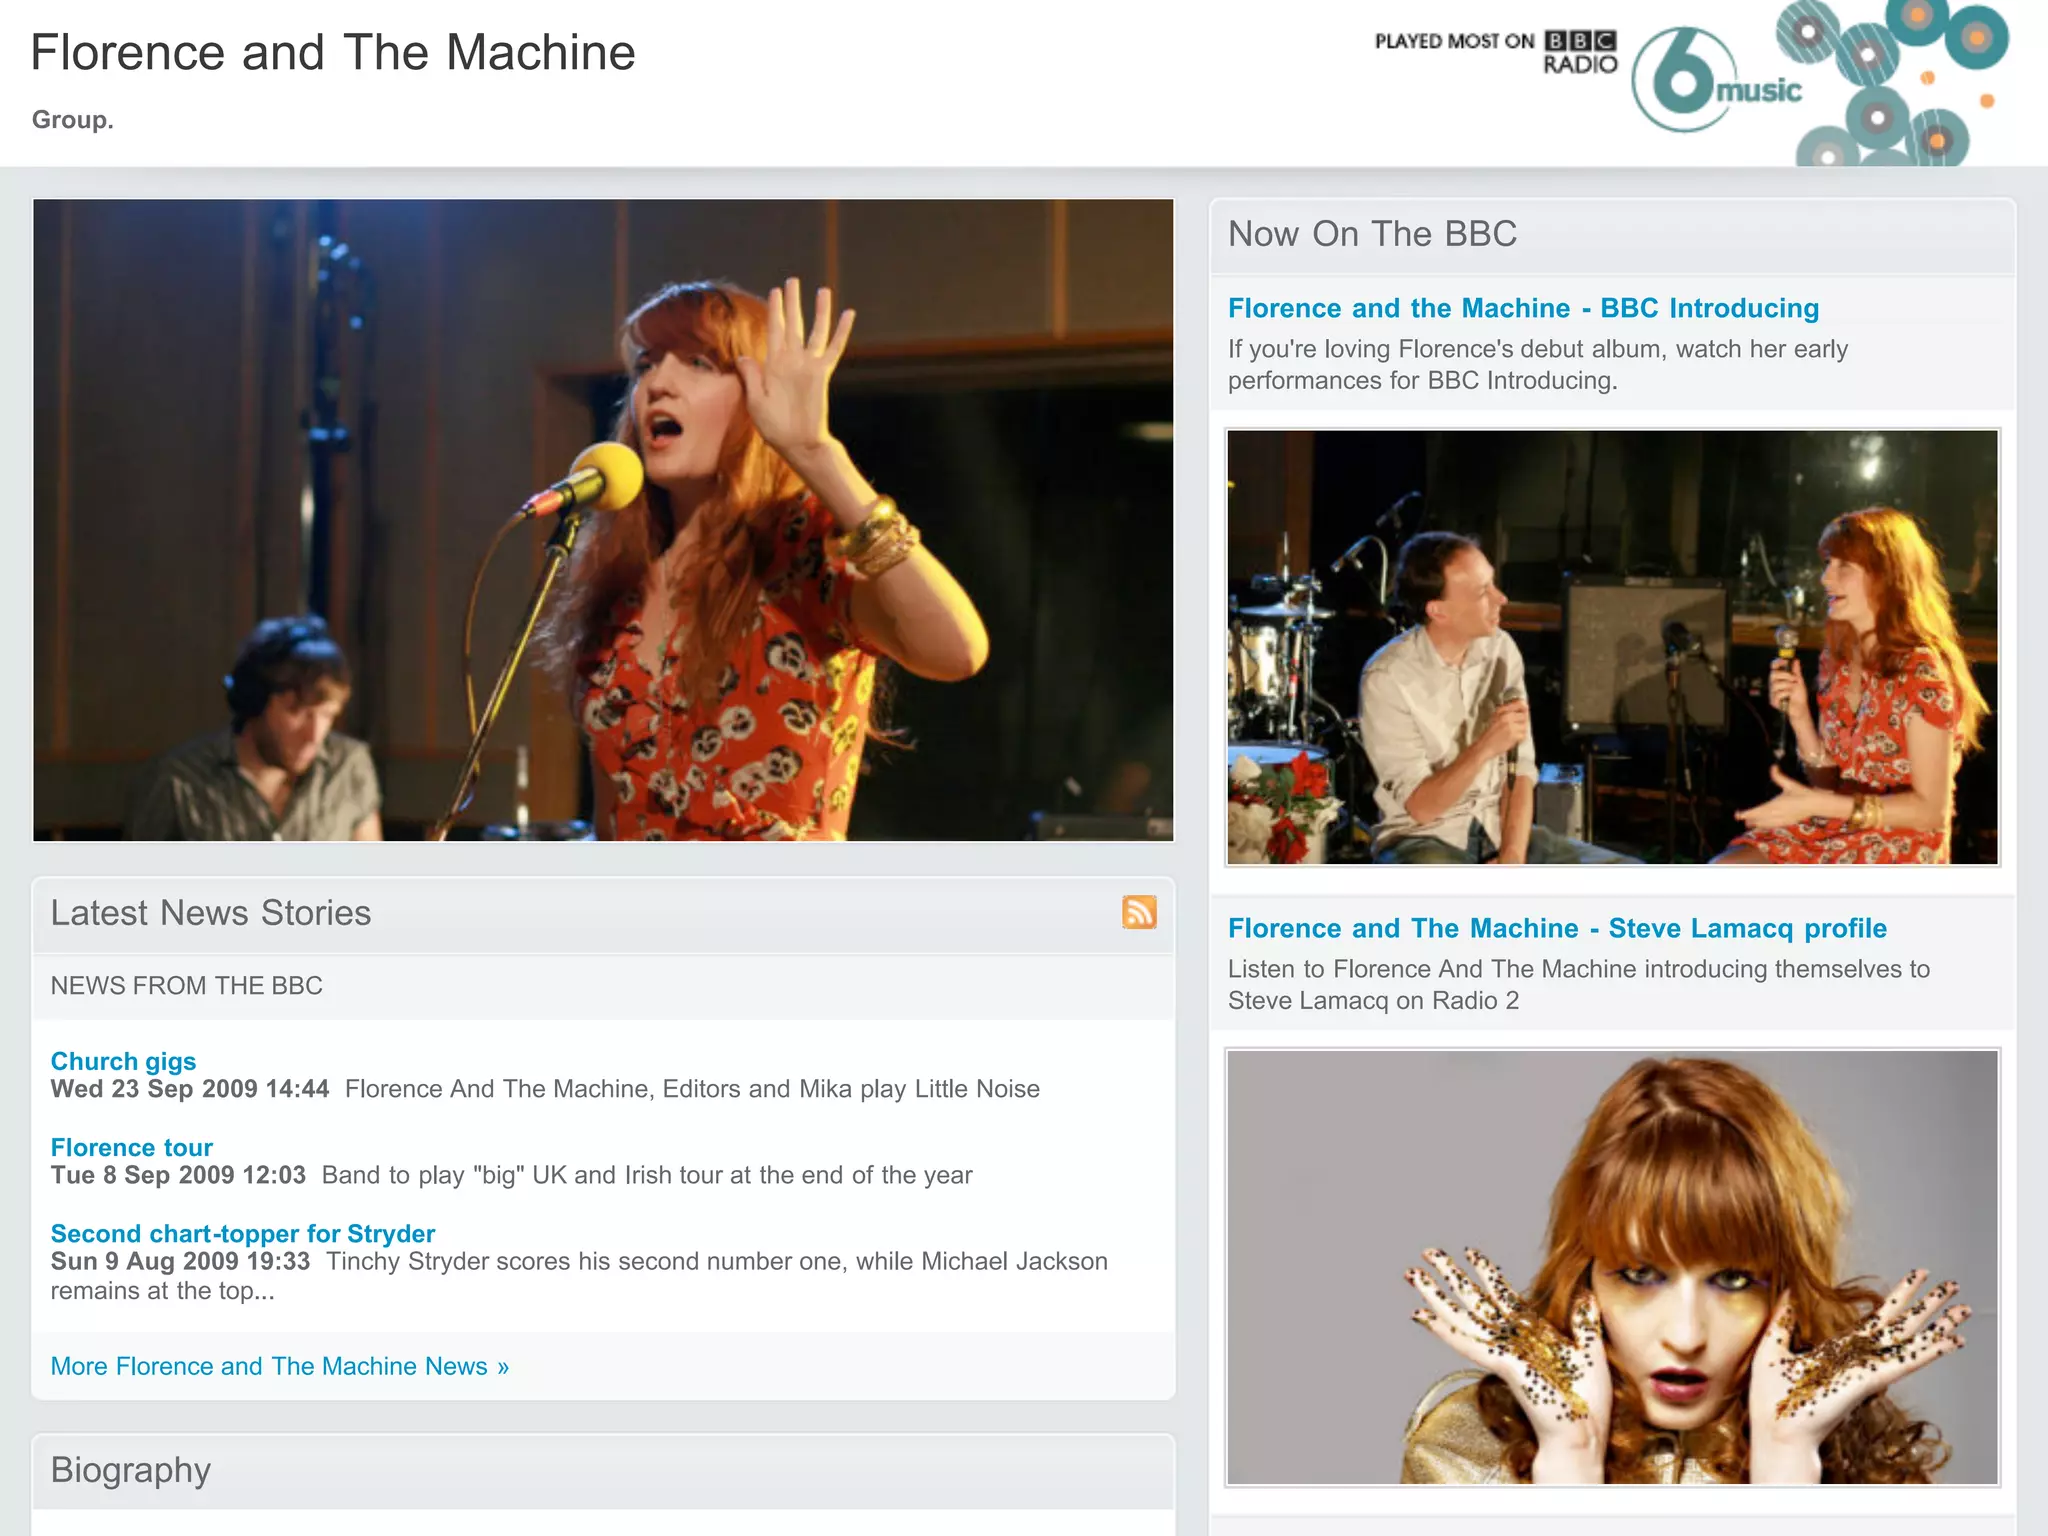Open the news RSS feed icon

coord(1139,912)
